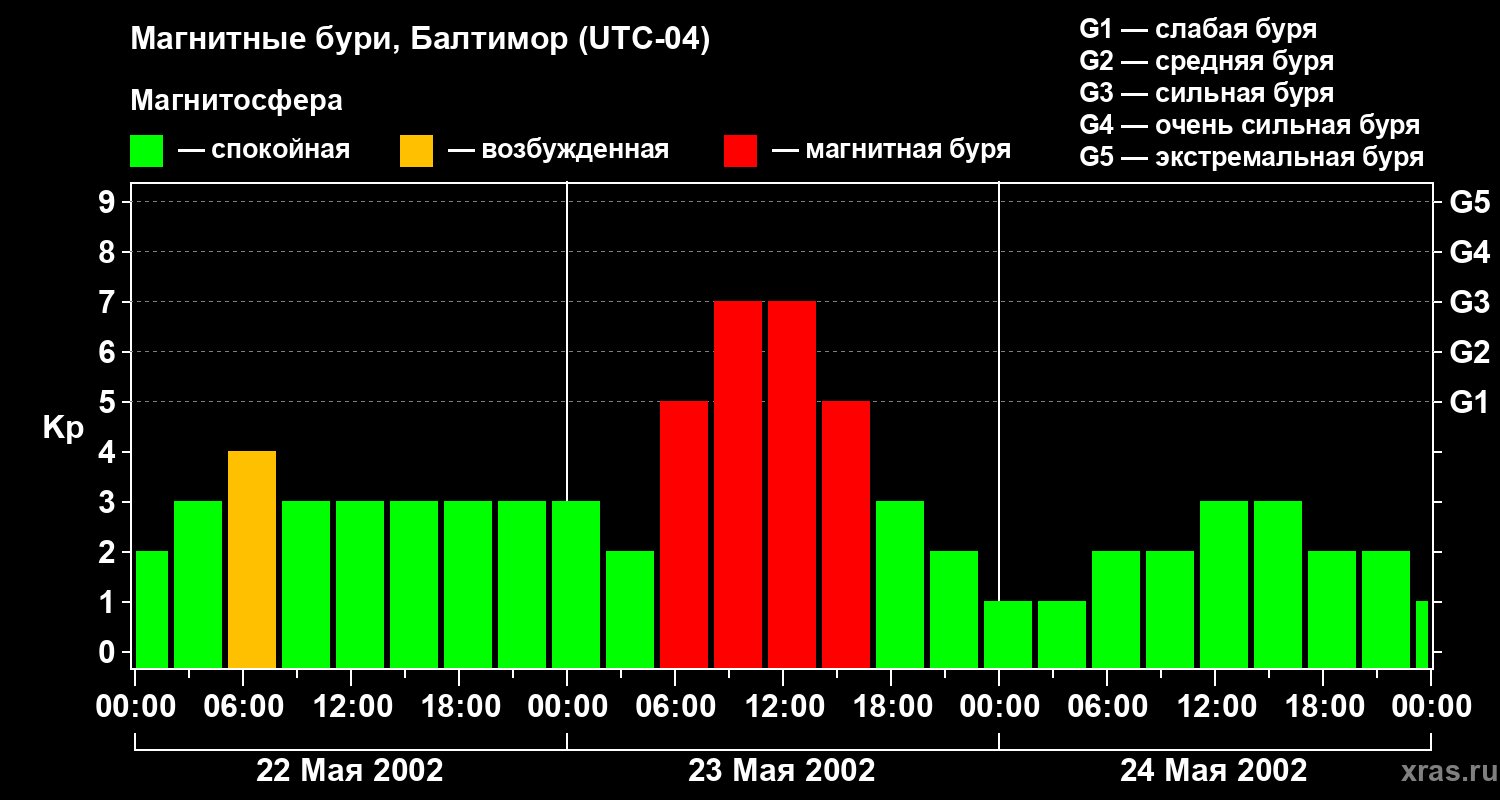Click the G3 label on the right axis
Image resolution: width=1500 pixels, height=800 pixels.
[1469, 302]
